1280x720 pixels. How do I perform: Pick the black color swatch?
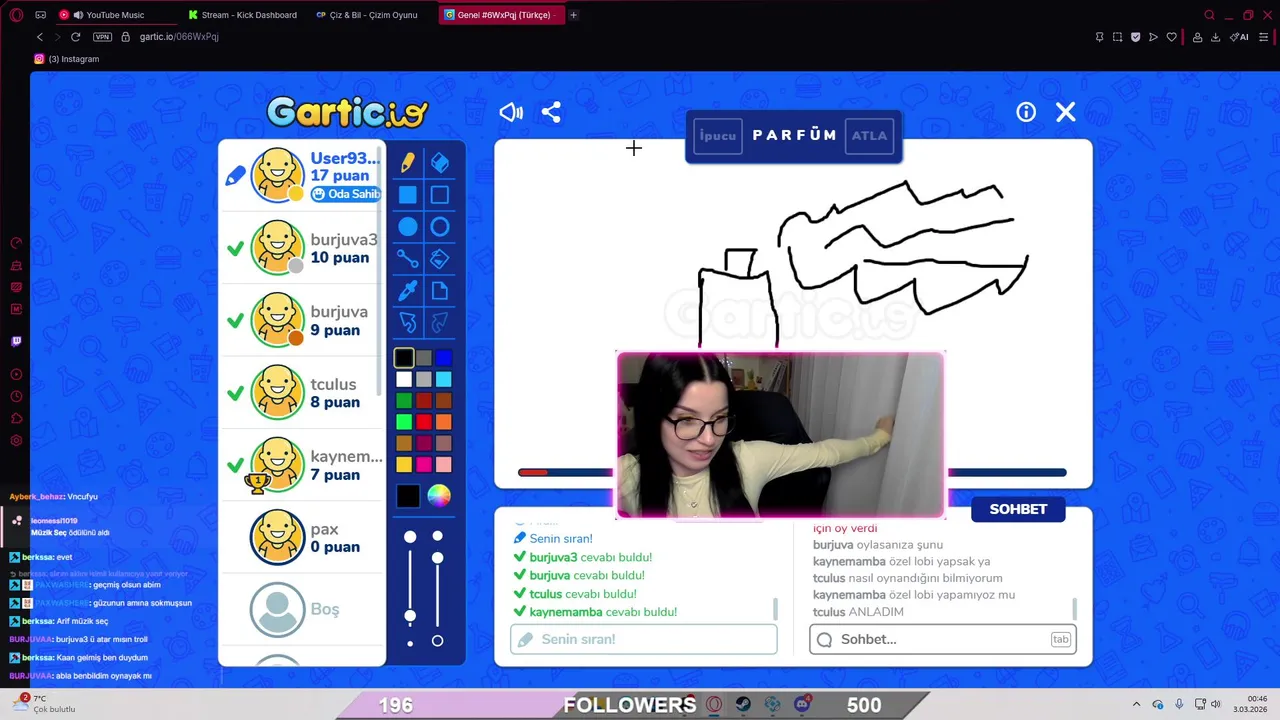pos(404,358)
